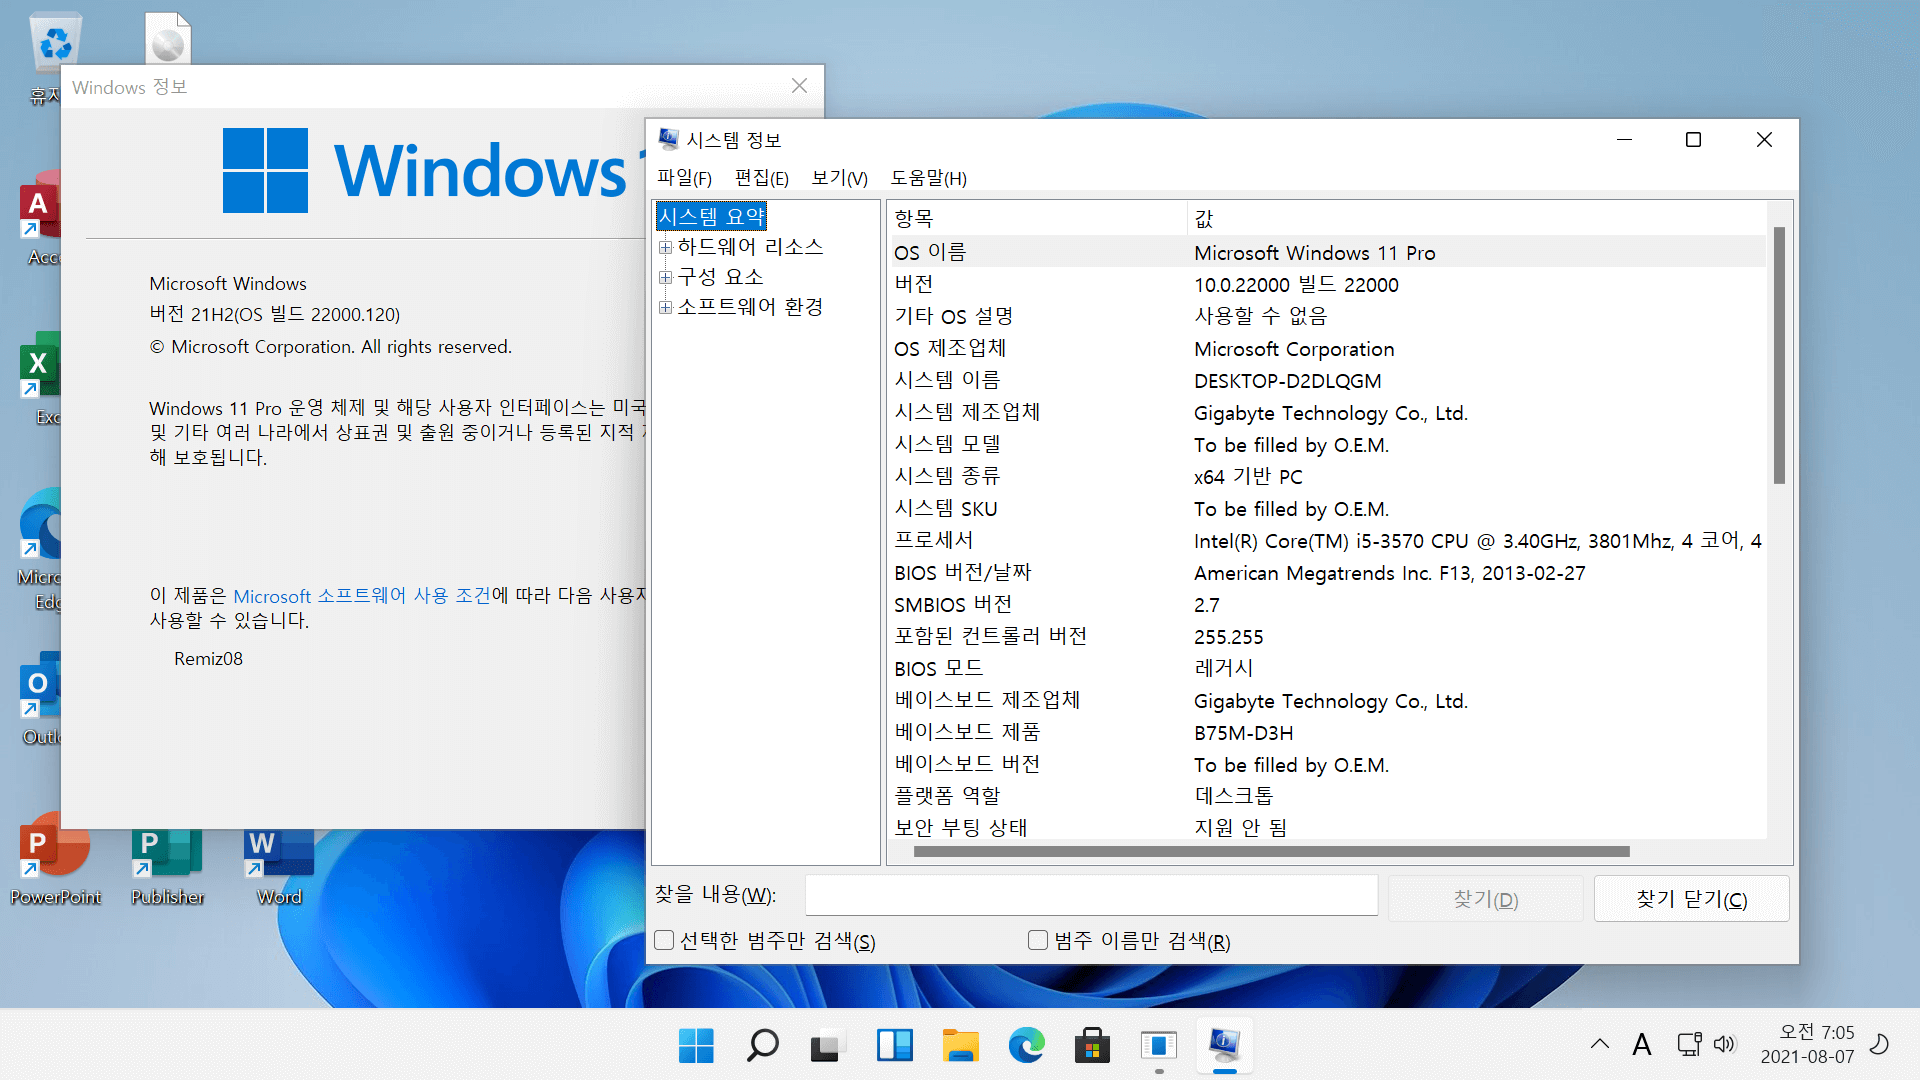Select the SMBIOS 버전 row
This screenshot has height=1080, width=1920.
click(1327, 604)
